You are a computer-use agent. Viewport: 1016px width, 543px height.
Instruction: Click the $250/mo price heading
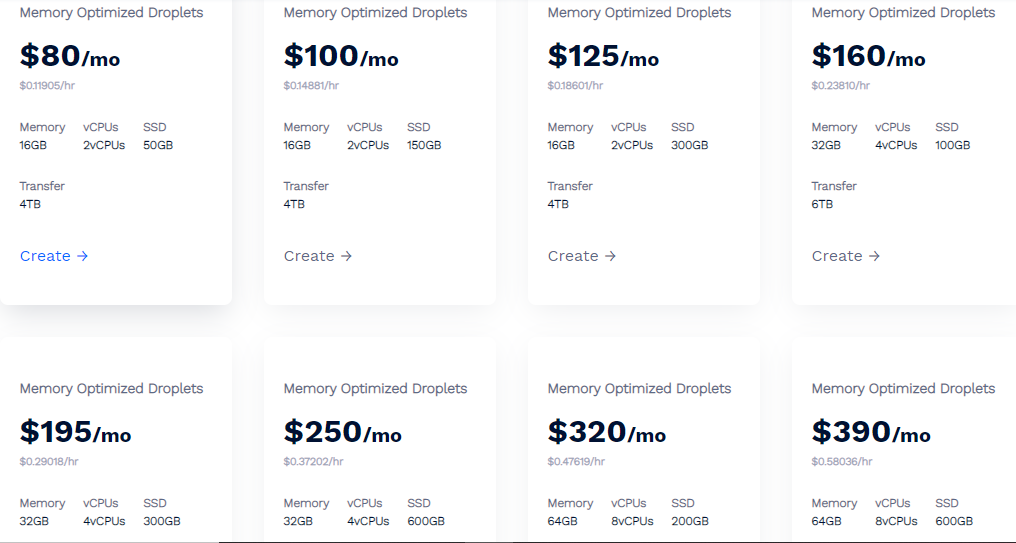(x=343, y=432)
